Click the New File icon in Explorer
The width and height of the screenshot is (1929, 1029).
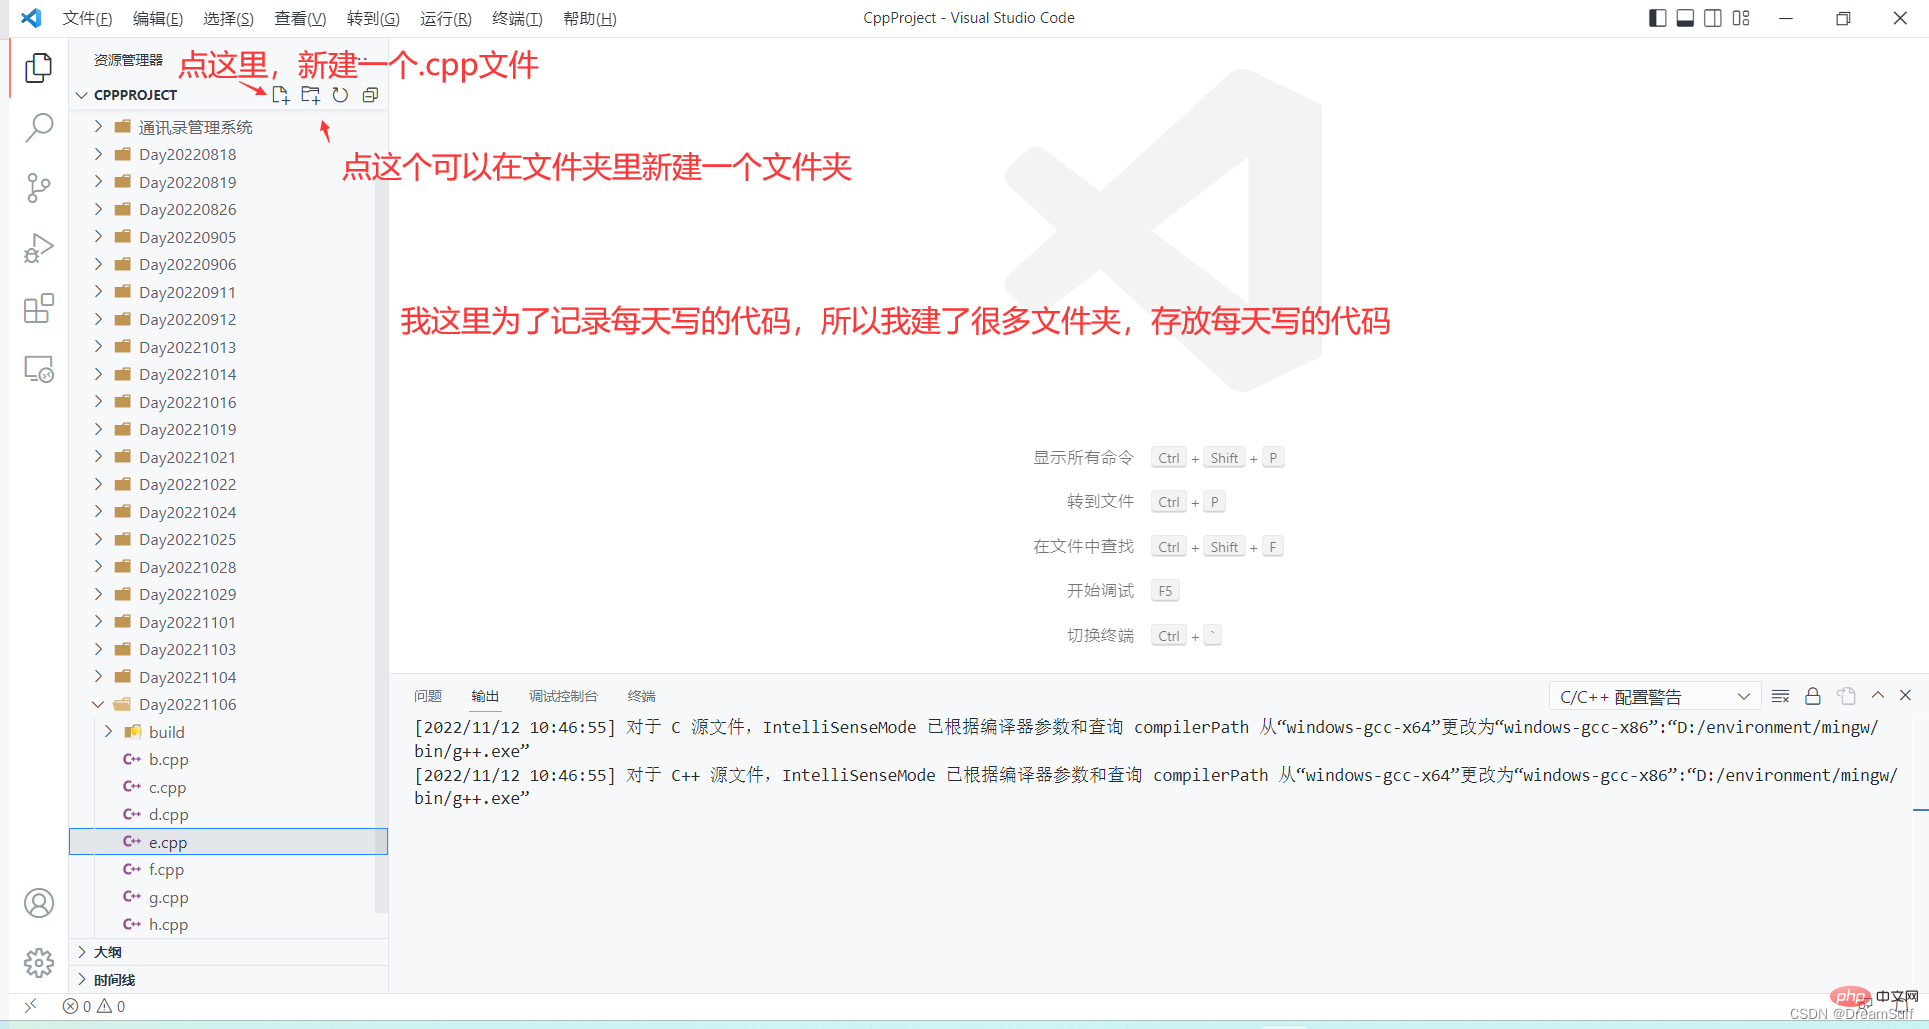(280, 95)
